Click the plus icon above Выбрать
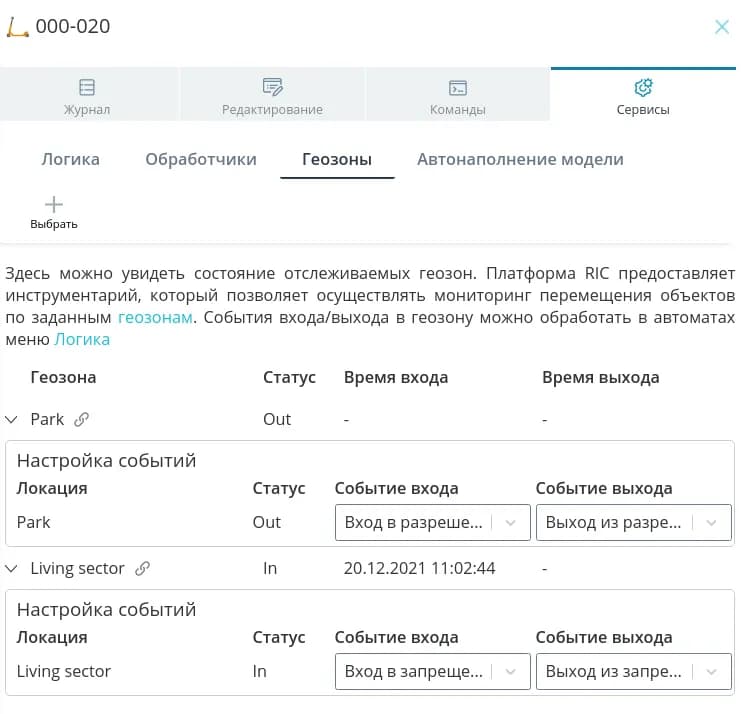 (54, 205)
